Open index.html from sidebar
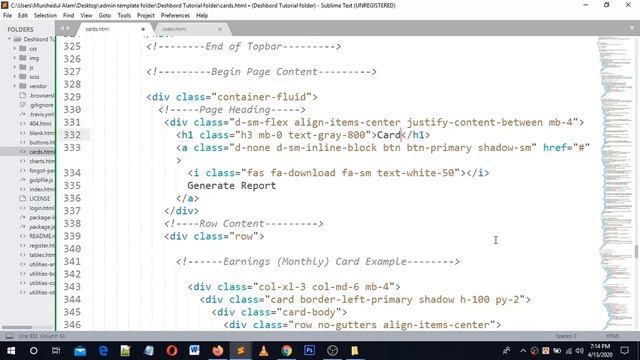The image size is (640, 360). [41, 189]
